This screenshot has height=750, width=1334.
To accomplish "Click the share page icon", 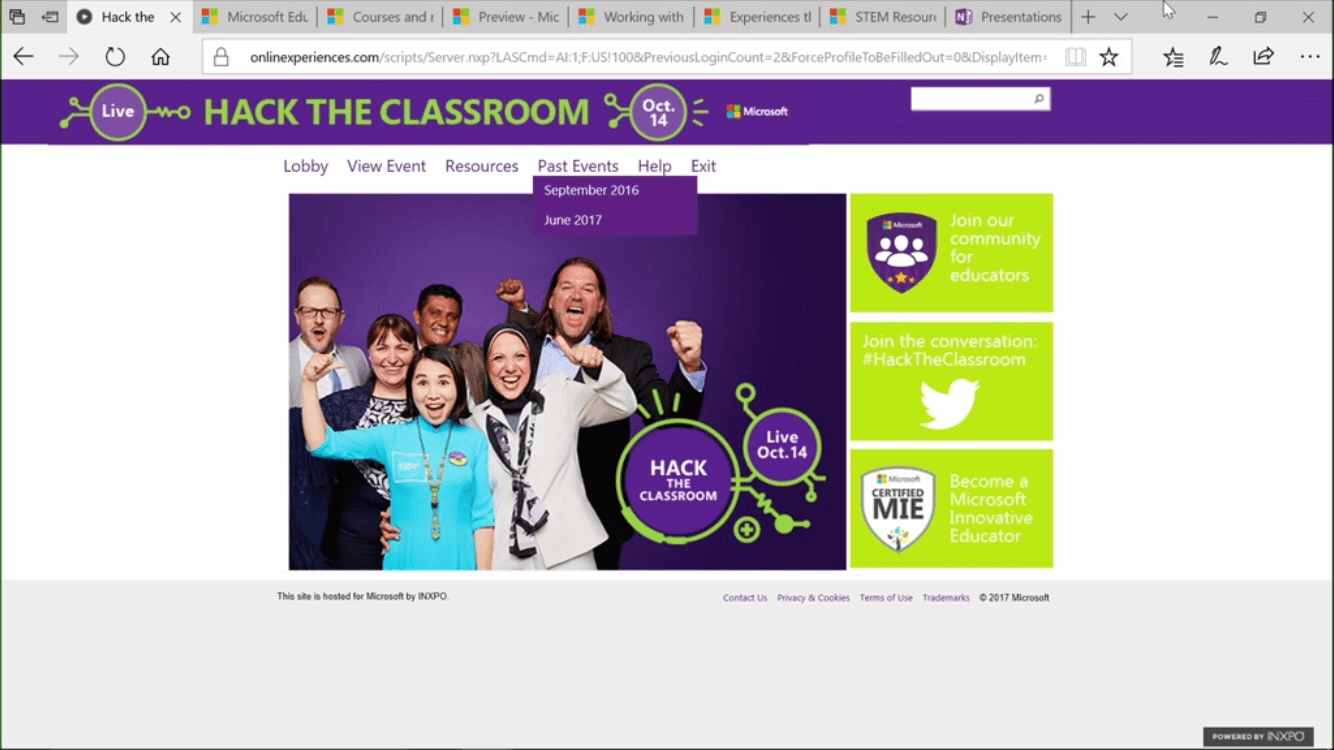I will 1263,57.
